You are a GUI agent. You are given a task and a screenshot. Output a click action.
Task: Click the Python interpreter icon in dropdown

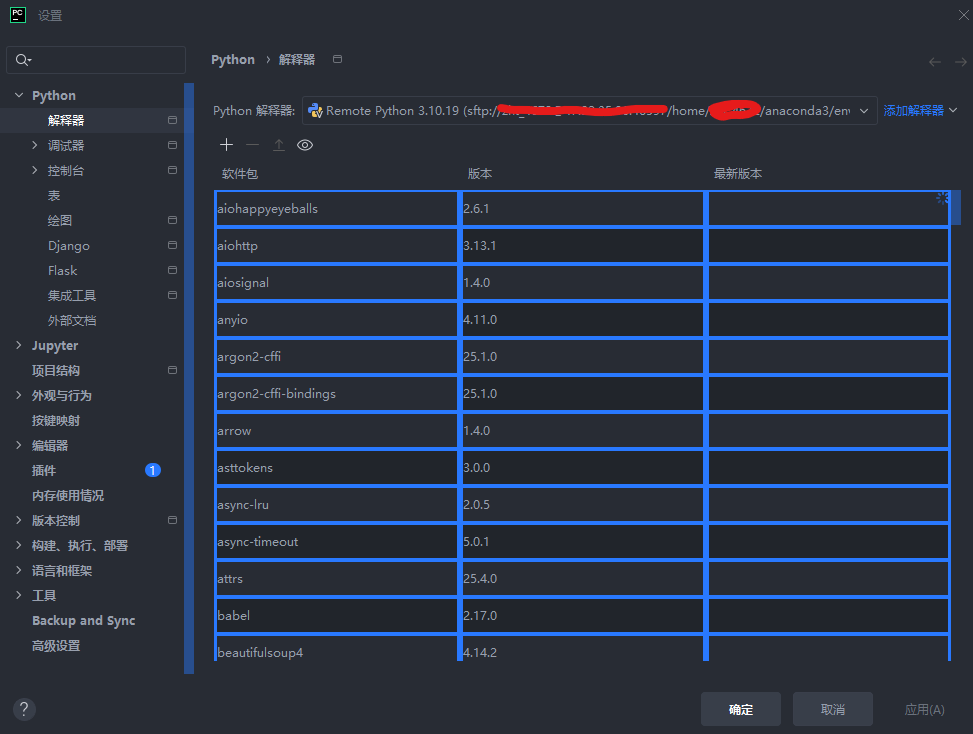pos(315,110)
